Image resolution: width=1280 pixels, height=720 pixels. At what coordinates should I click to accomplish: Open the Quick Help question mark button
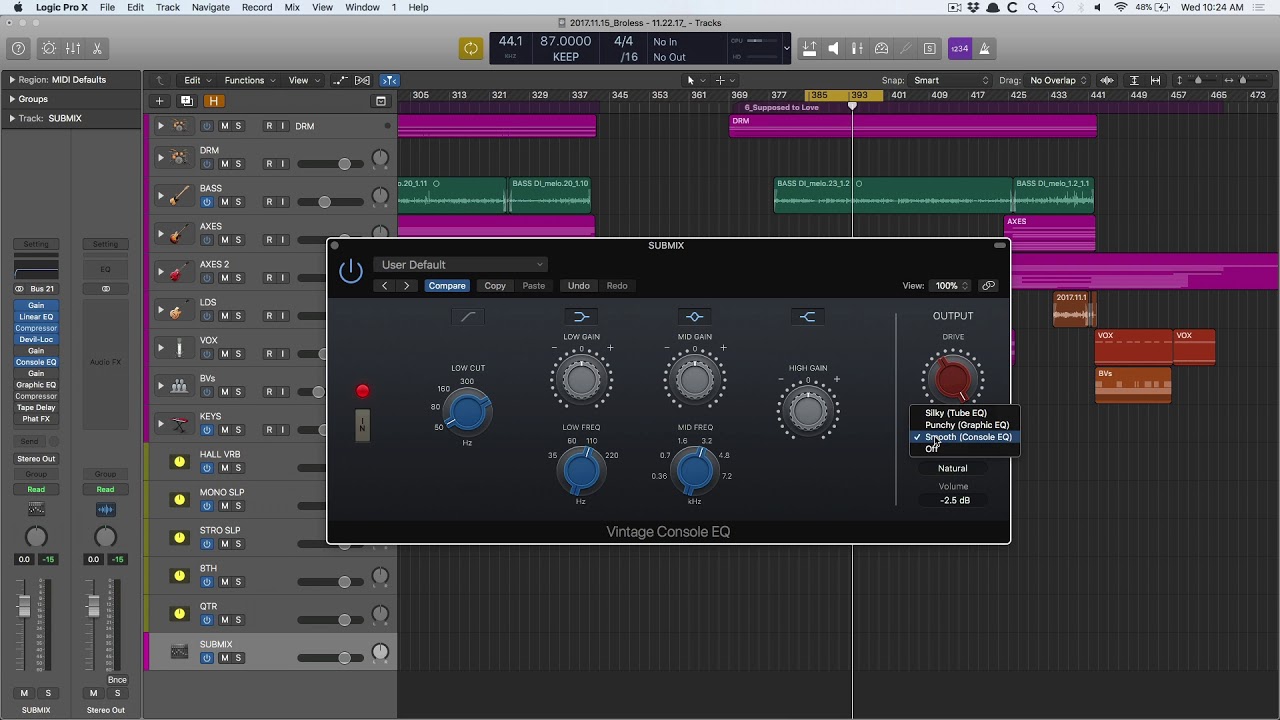click(x=18, y=48)
